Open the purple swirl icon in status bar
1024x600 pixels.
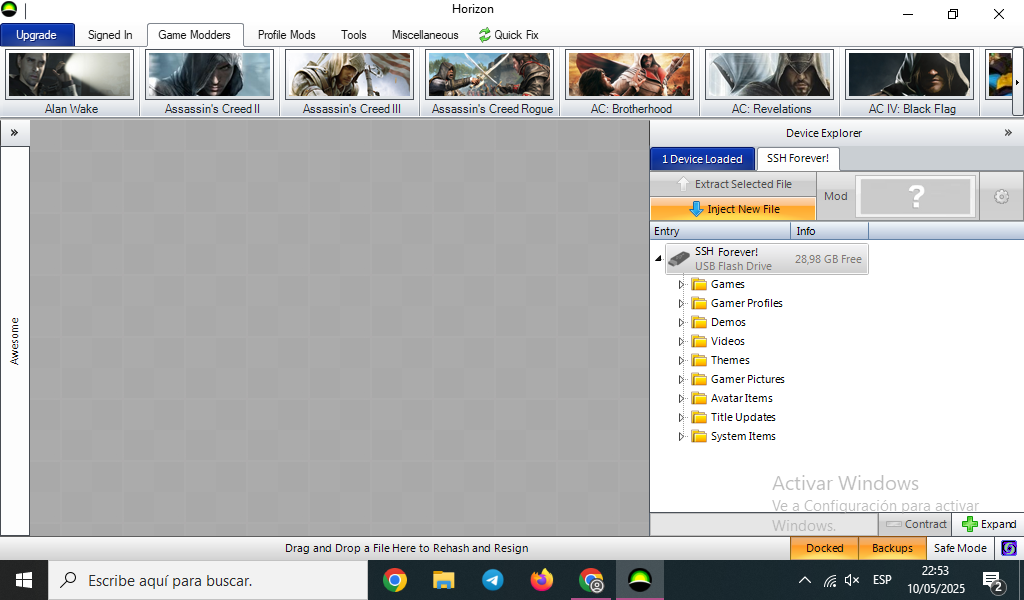click(1009, 548)
